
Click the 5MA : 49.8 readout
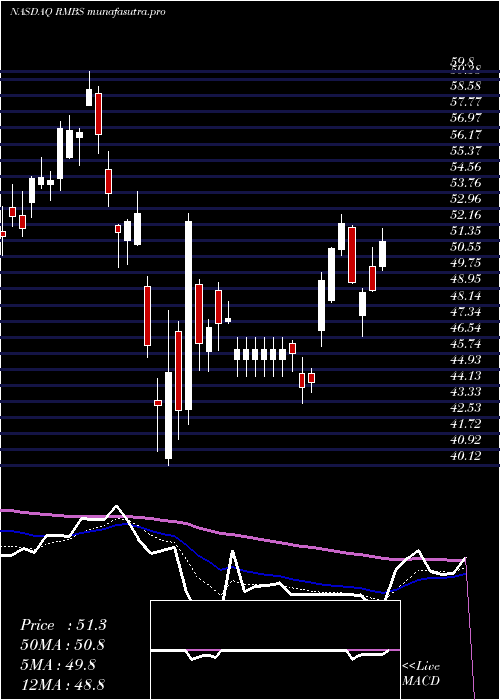[x=58, y=665]
